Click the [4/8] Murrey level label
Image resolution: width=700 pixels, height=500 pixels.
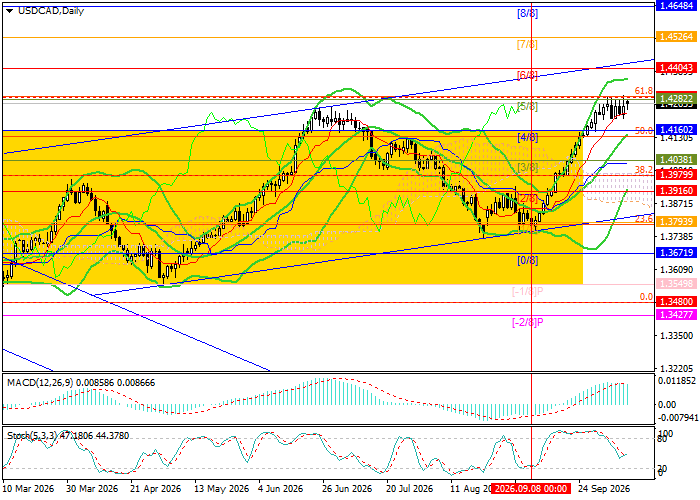coord(527,138)
